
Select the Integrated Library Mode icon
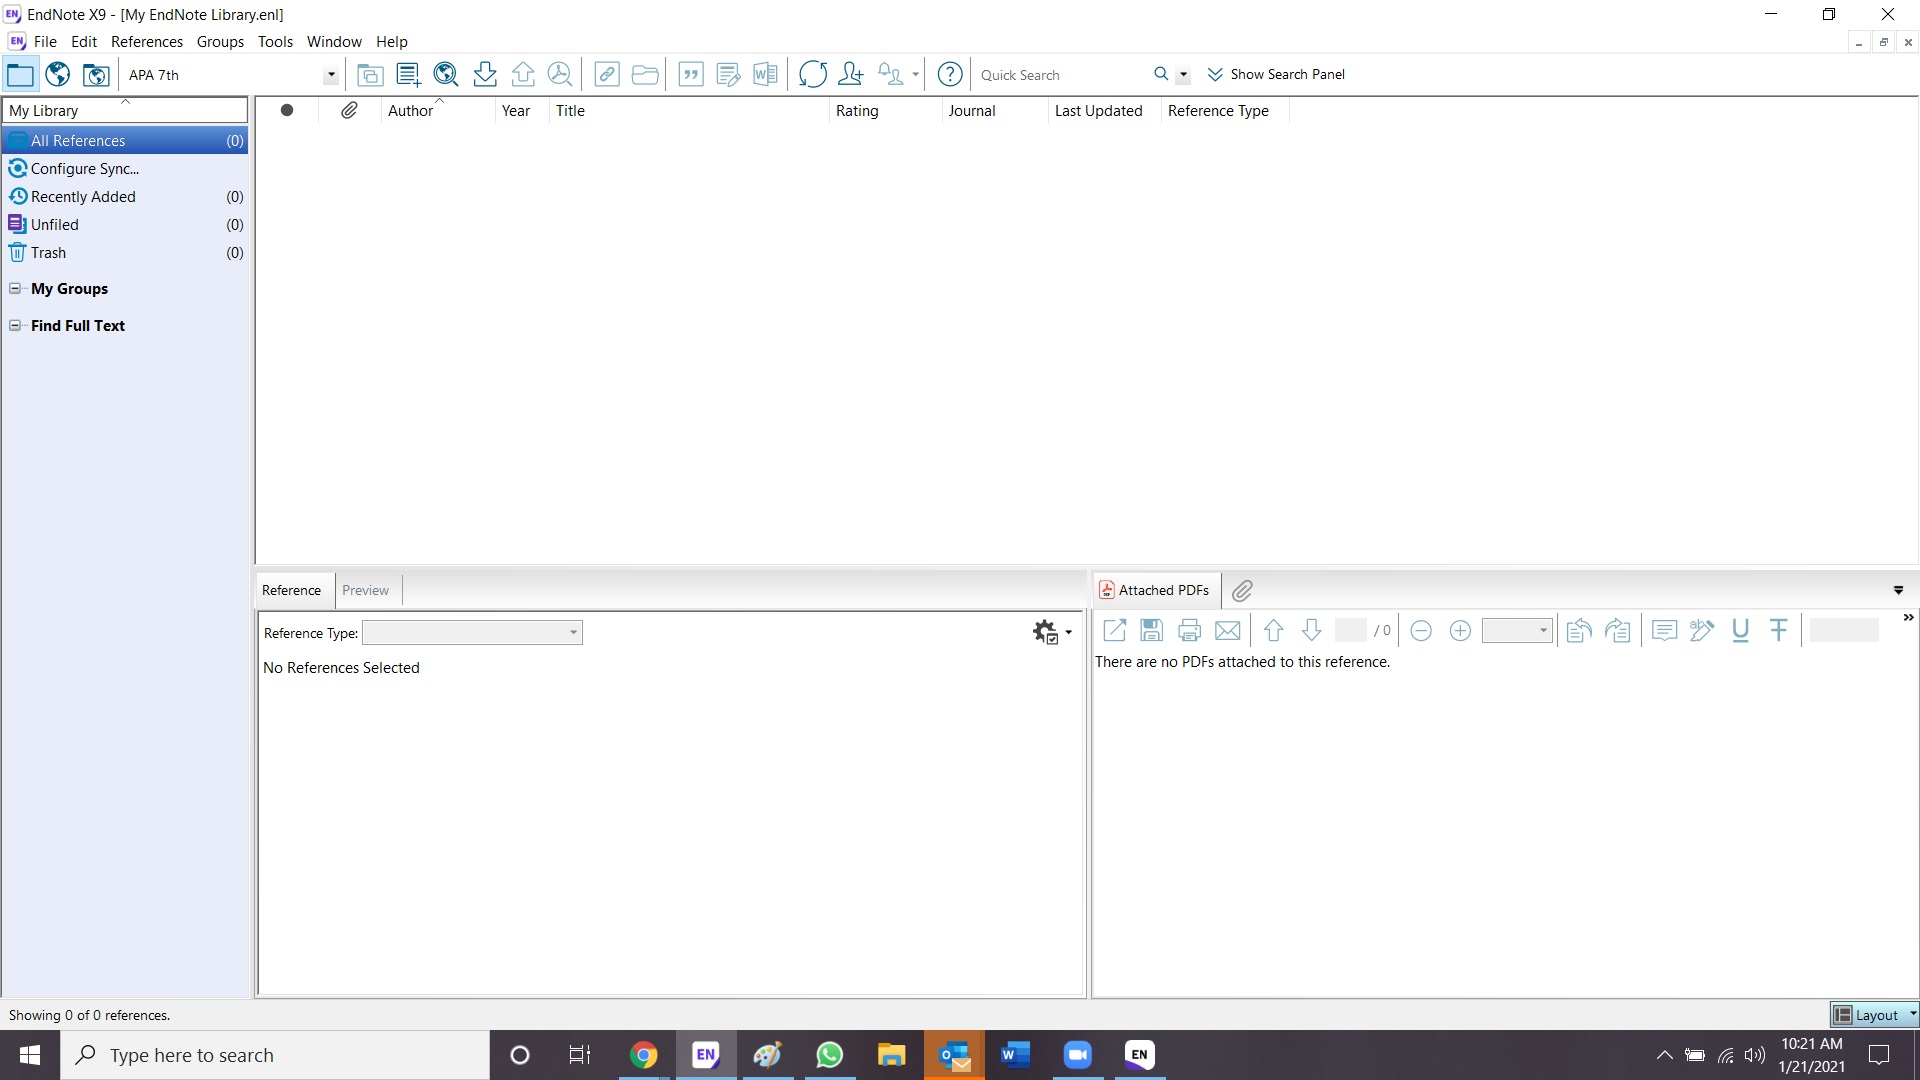click(x=95, y=74)
